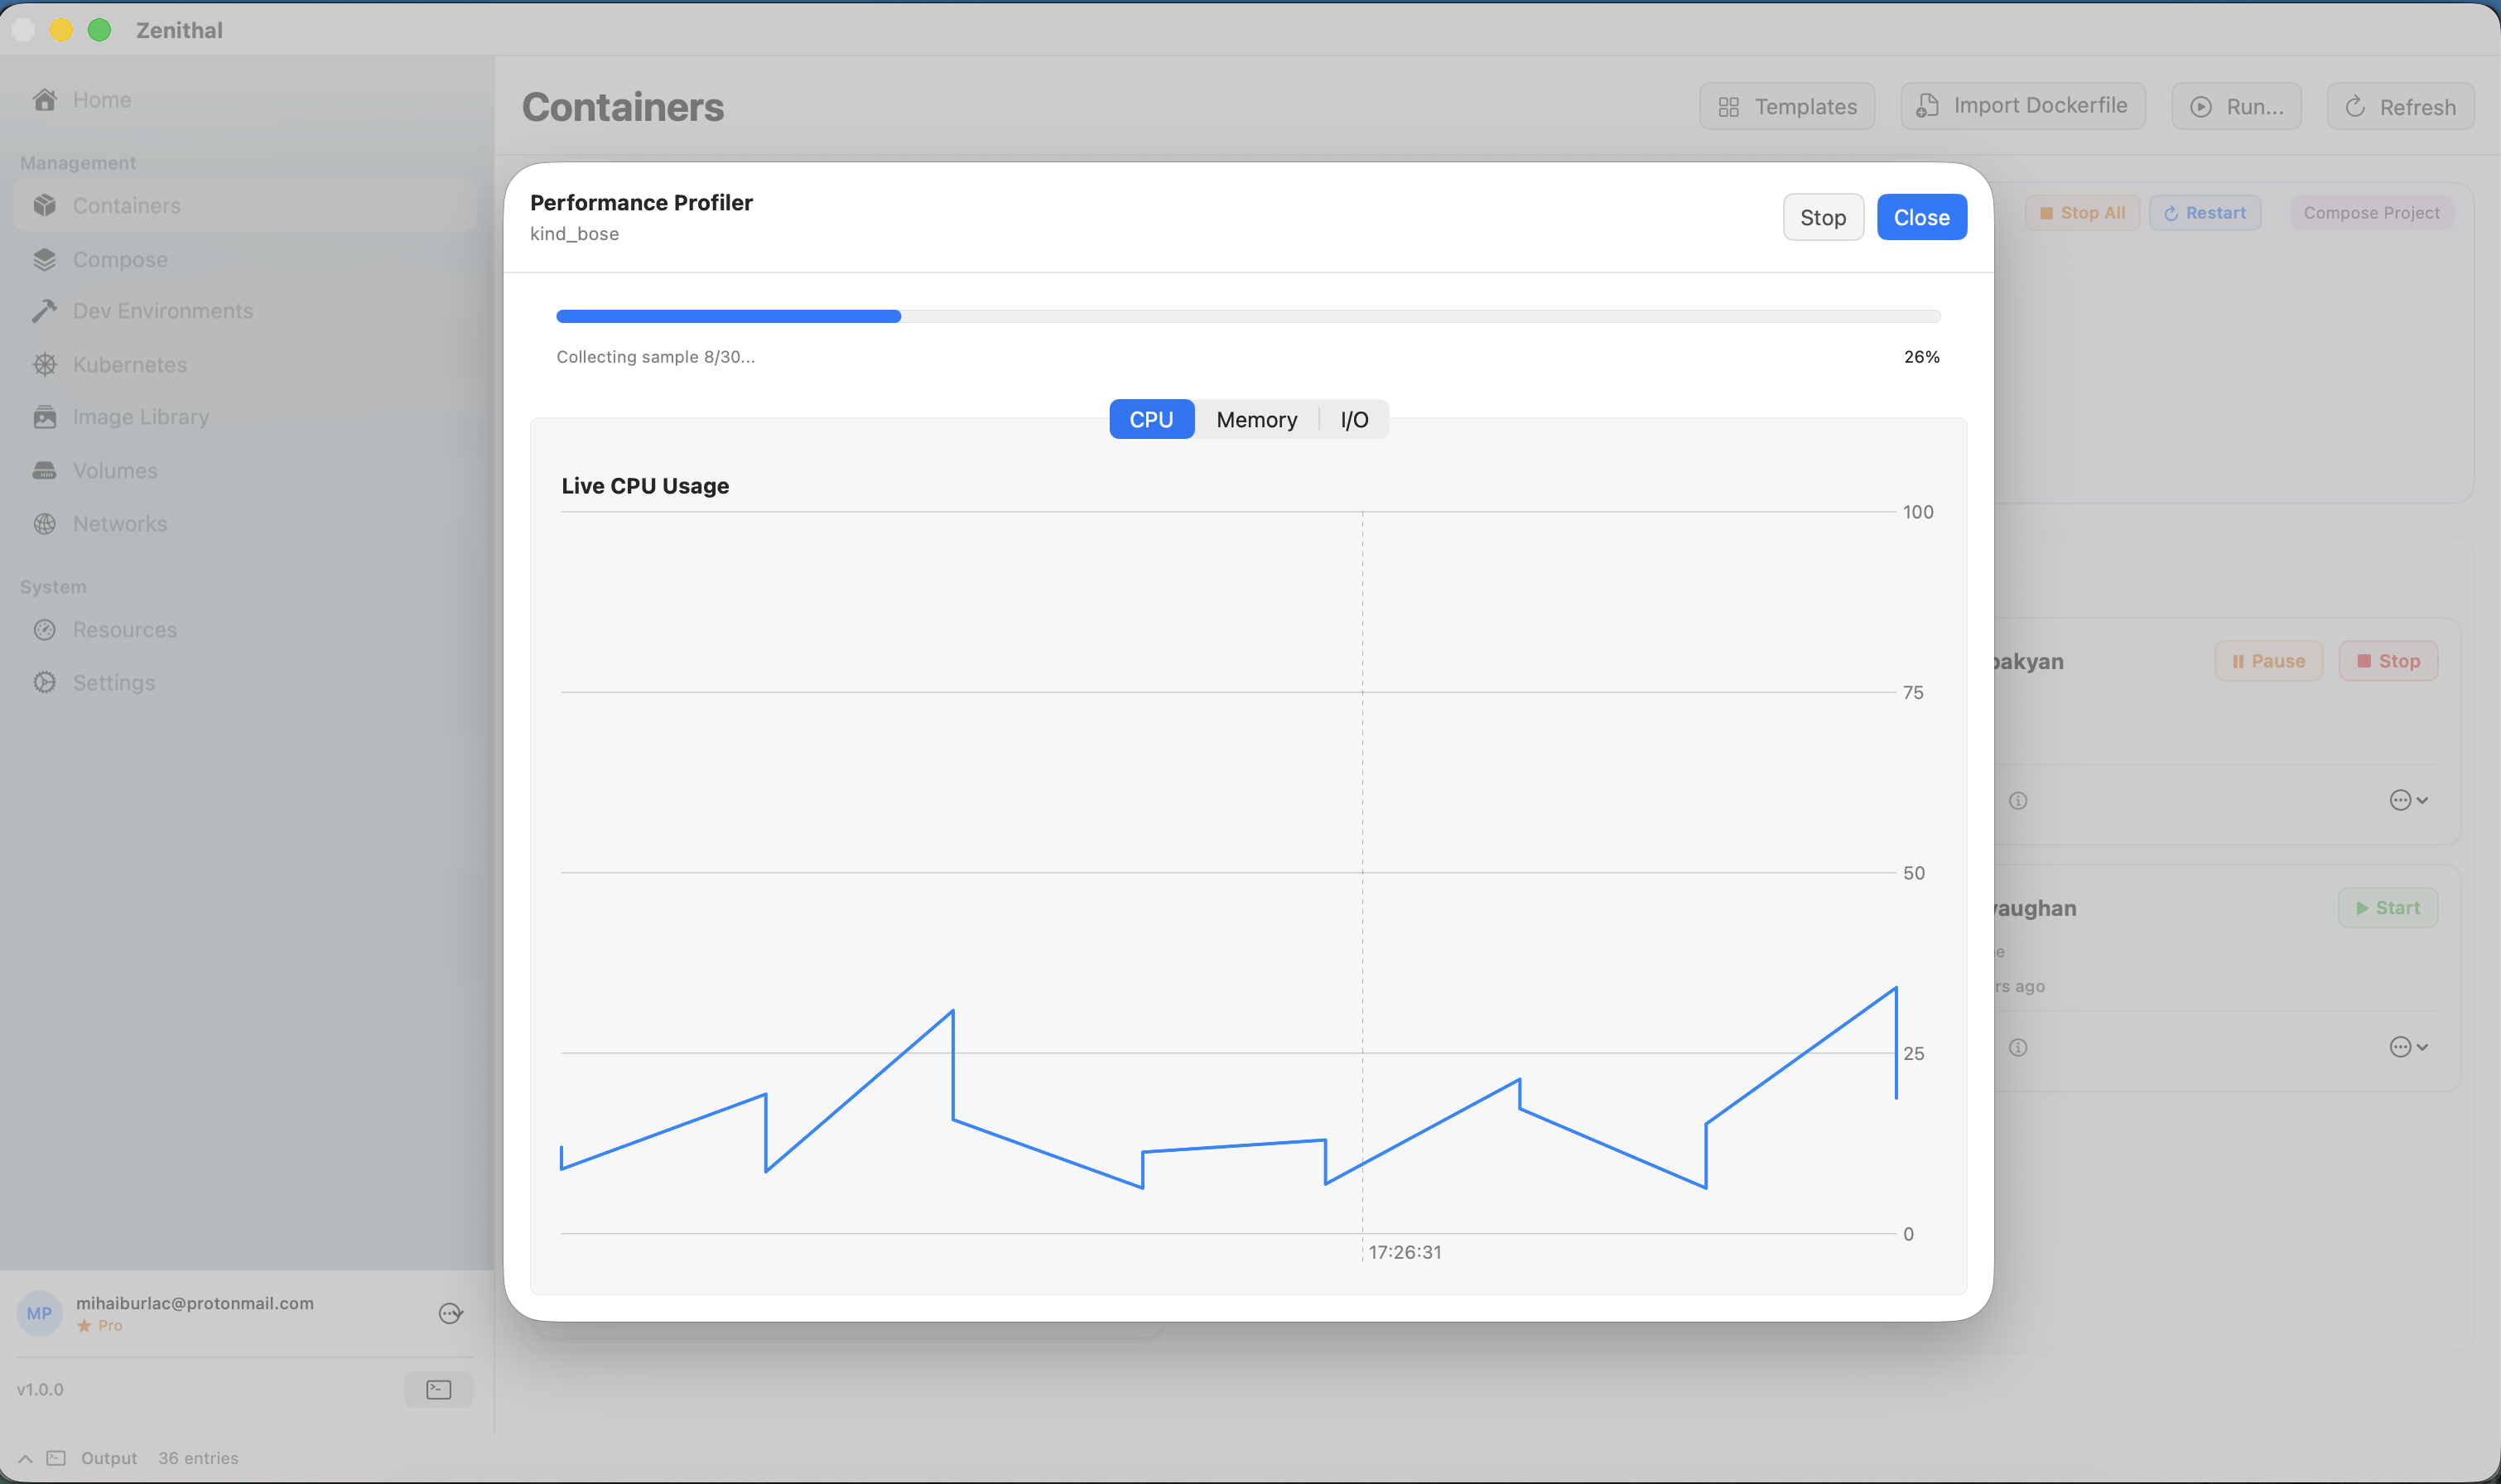The height and width of the screenshot is (1484, 2501).
Task: Click the Home icon in sidebar
Action: pos(44,100)
